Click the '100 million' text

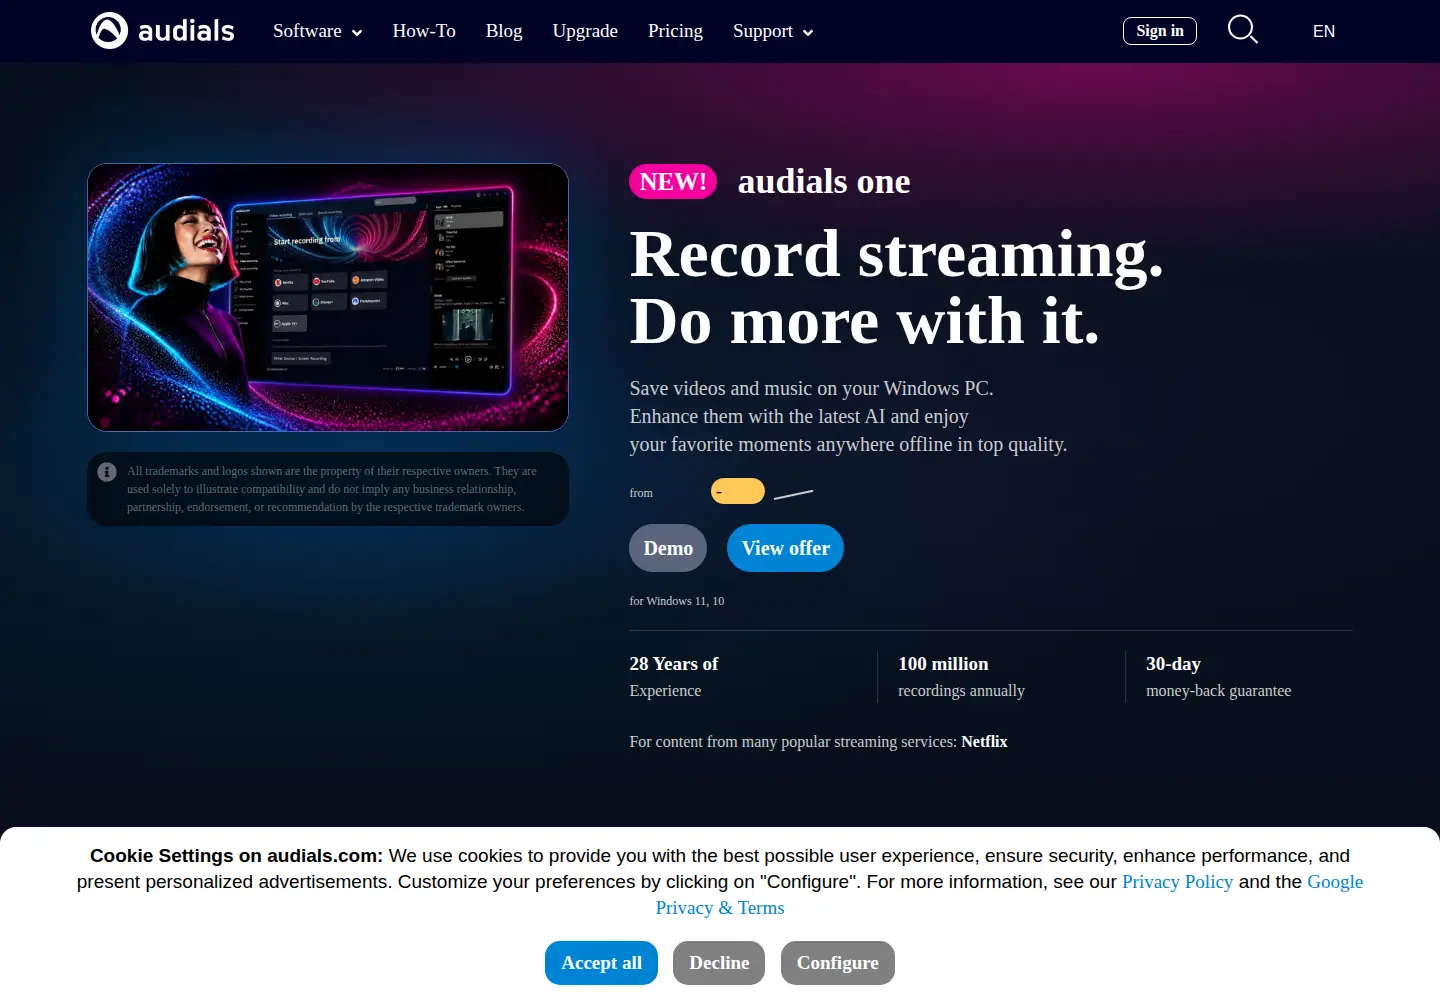(x=943, y=664)
